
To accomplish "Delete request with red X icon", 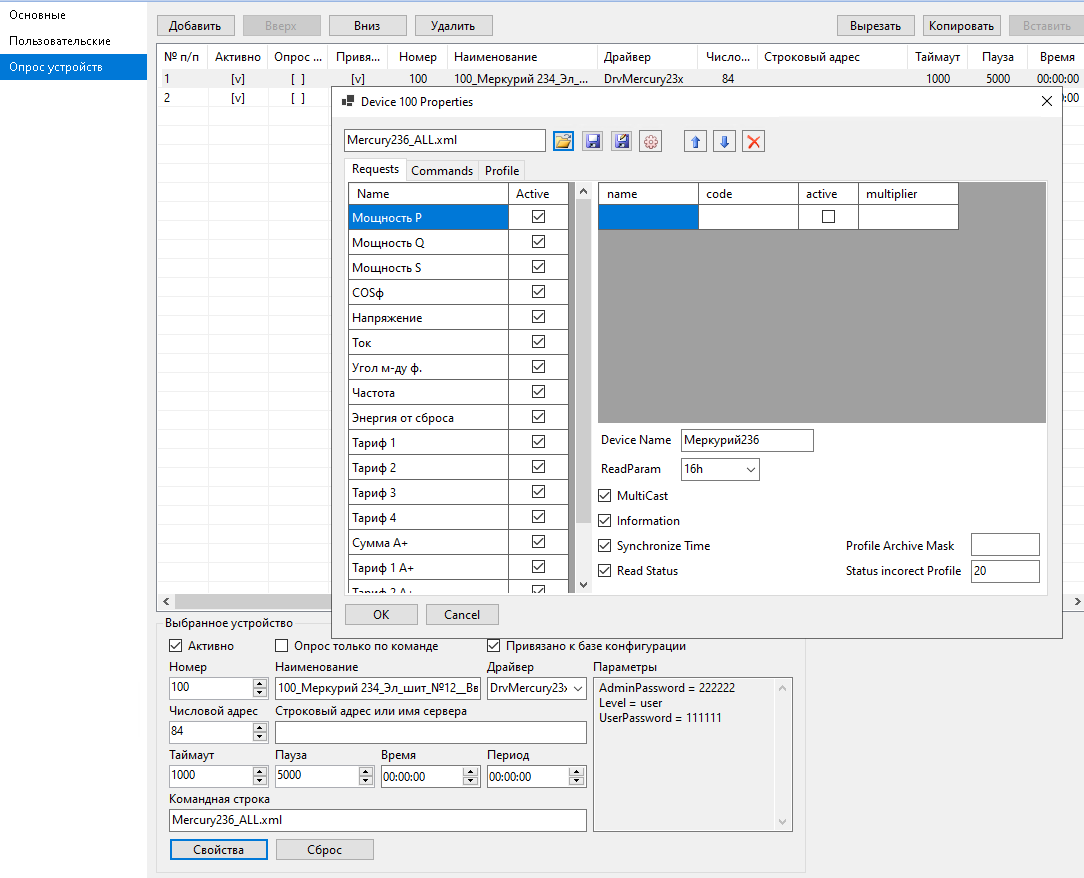I will (x=754, y=141).
